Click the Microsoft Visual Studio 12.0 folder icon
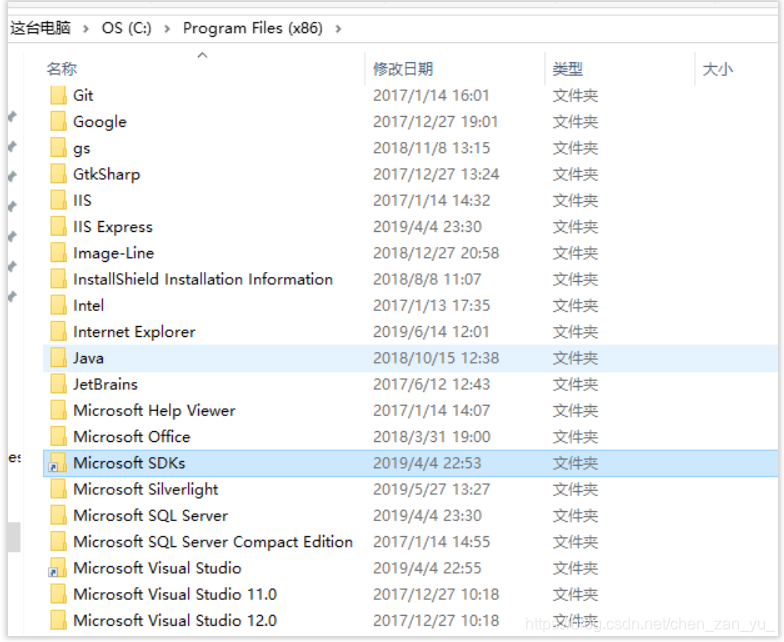Viewport: 784px width, 642px height. pyautogui.click(x=58, y=620)
